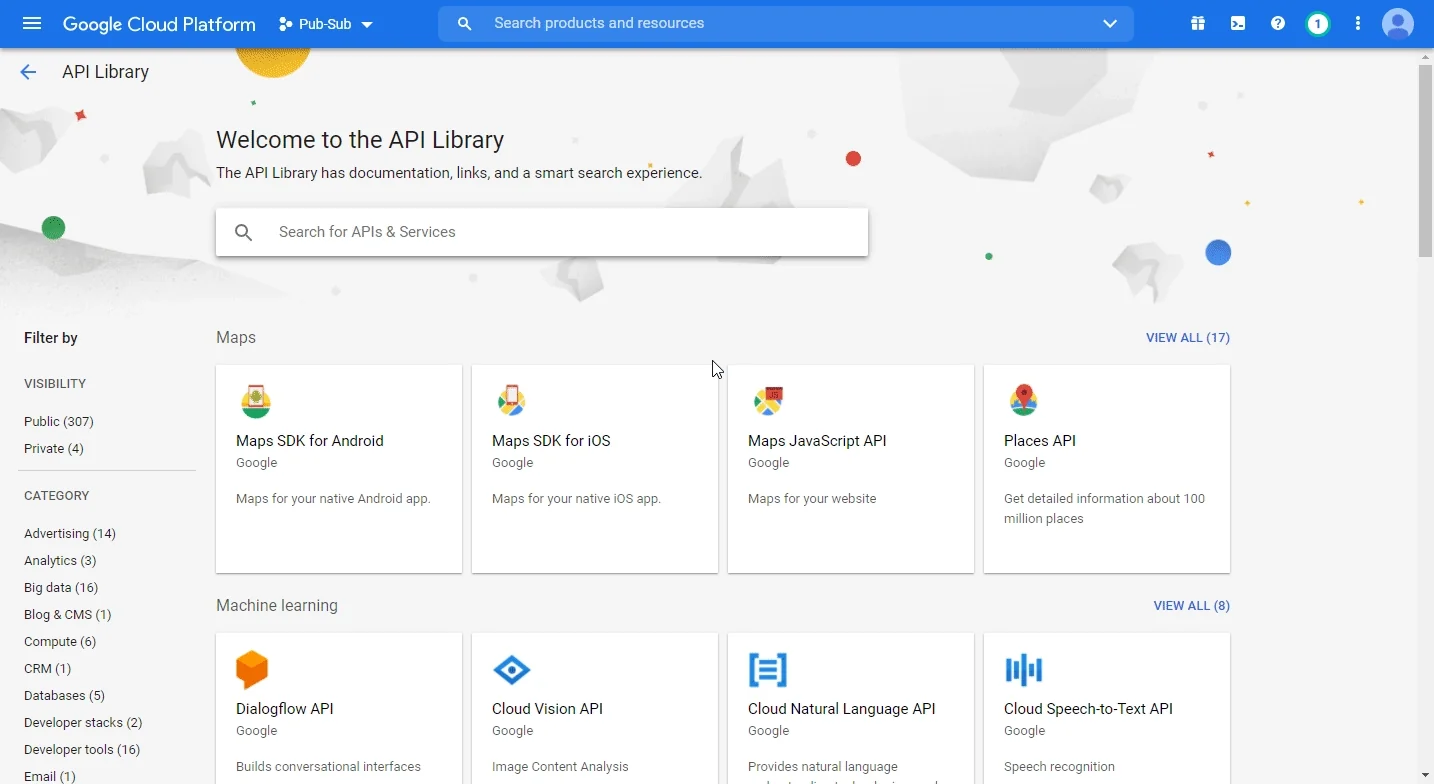
Task: Open Maps SDK for iOS title
Action: (551, 441)
